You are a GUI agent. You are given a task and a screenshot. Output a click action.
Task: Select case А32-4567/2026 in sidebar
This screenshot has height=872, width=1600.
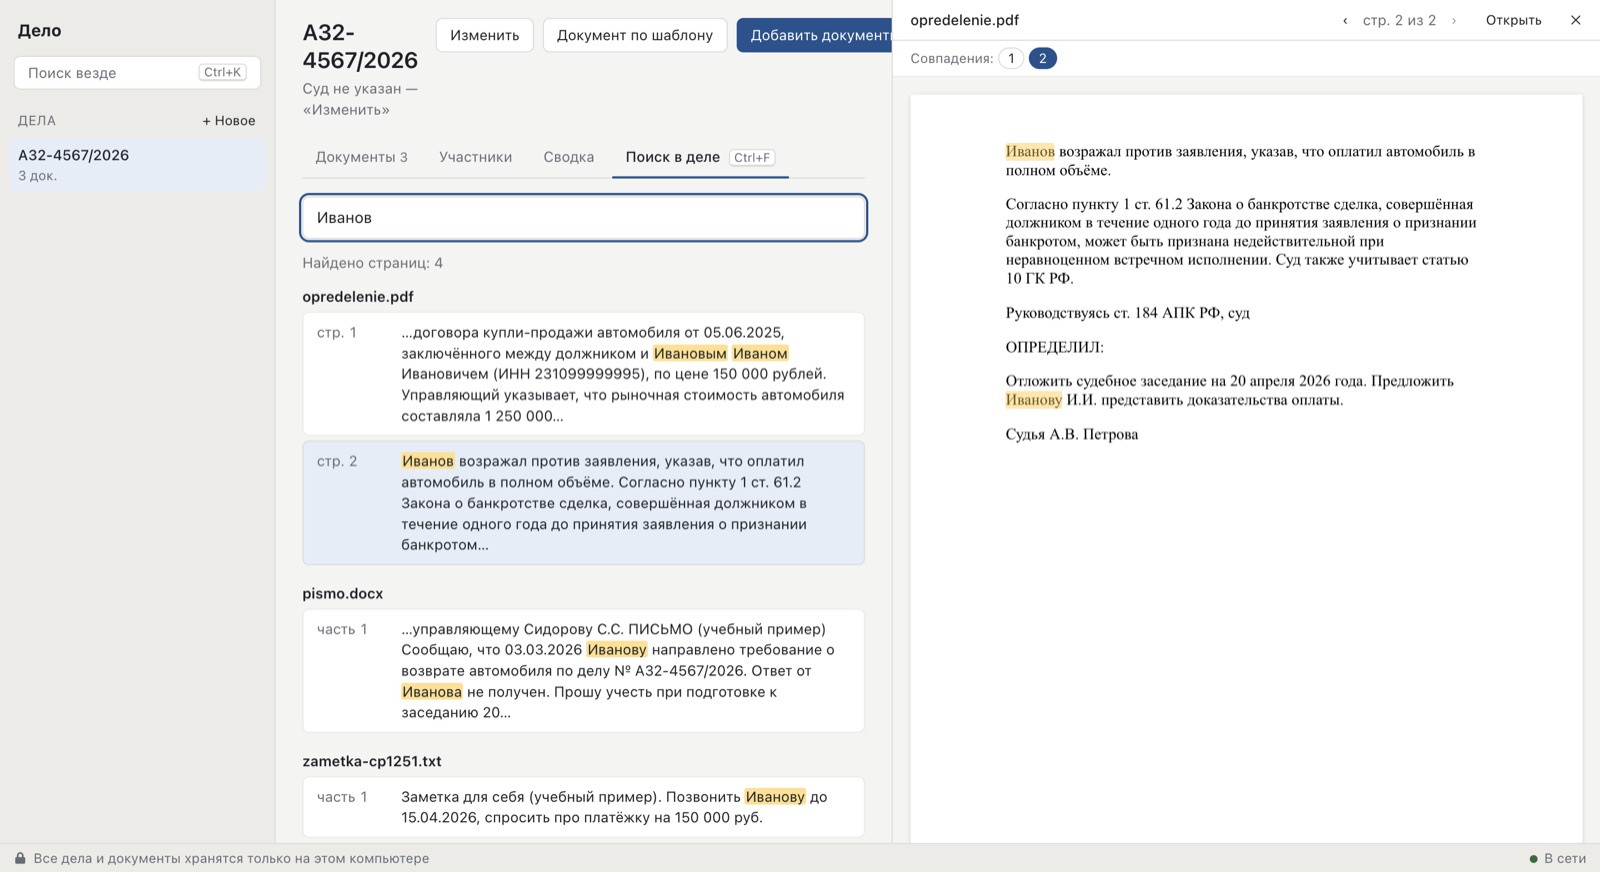click(x=138, y=164)
